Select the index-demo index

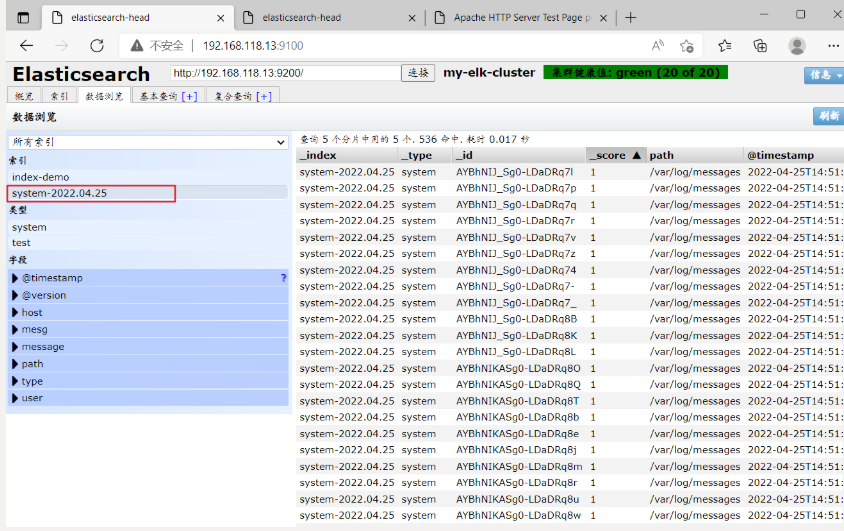coord(148,177)
